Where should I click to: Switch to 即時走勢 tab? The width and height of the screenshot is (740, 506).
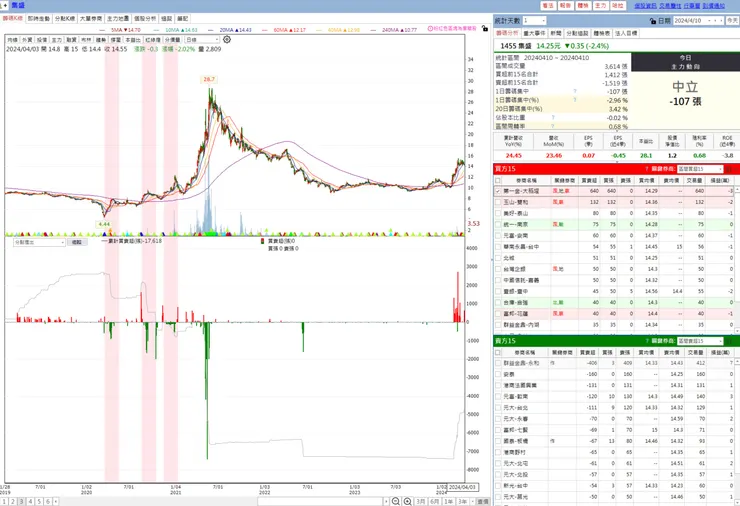[x=39, y=18]
